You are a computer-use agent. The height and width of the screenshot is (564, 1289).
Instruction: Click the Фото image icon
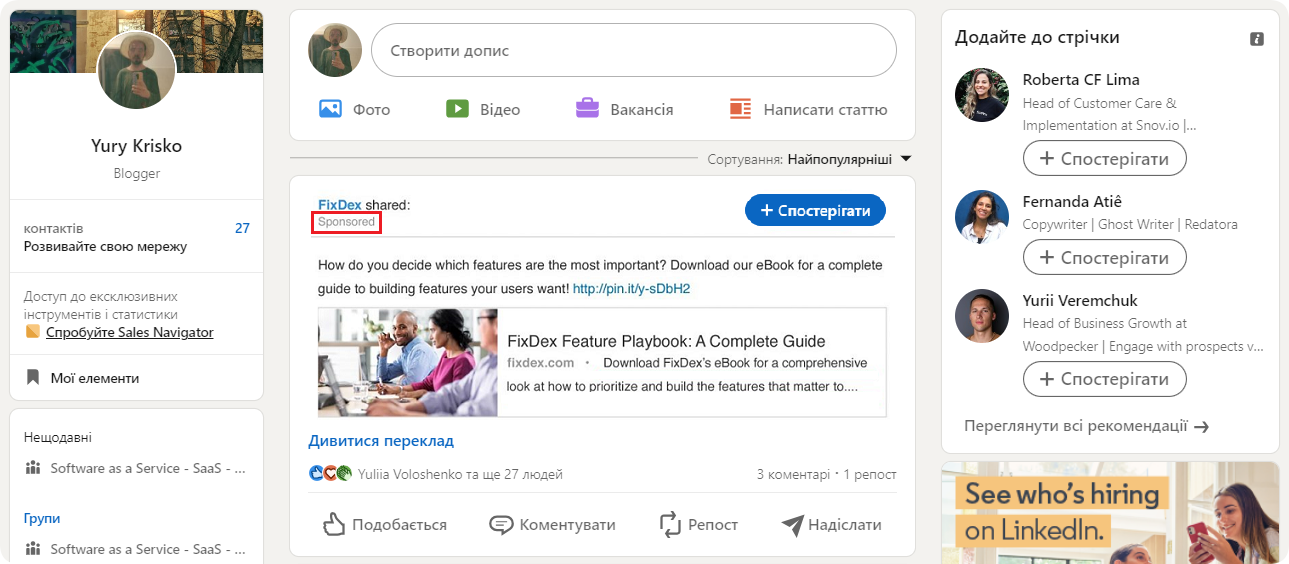point(331,108)
